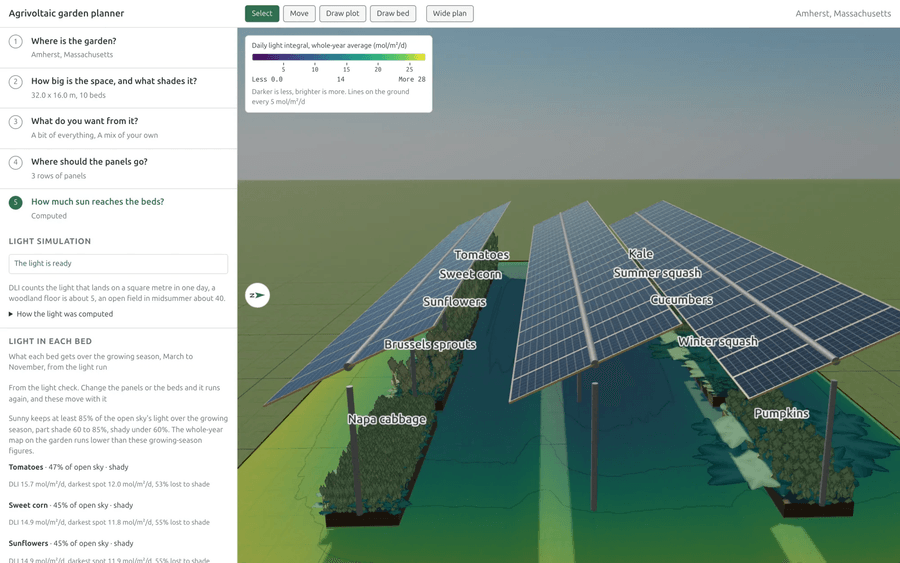Image resolution: width=900 pixels, height=563 pixels.
Task: Select the Tomatoes bed label
Action: pos(482,255)
